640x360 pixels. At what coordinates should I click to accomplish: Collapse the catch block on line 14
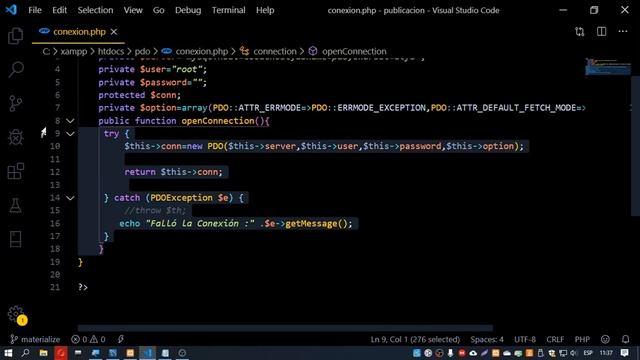click(70, 198)
